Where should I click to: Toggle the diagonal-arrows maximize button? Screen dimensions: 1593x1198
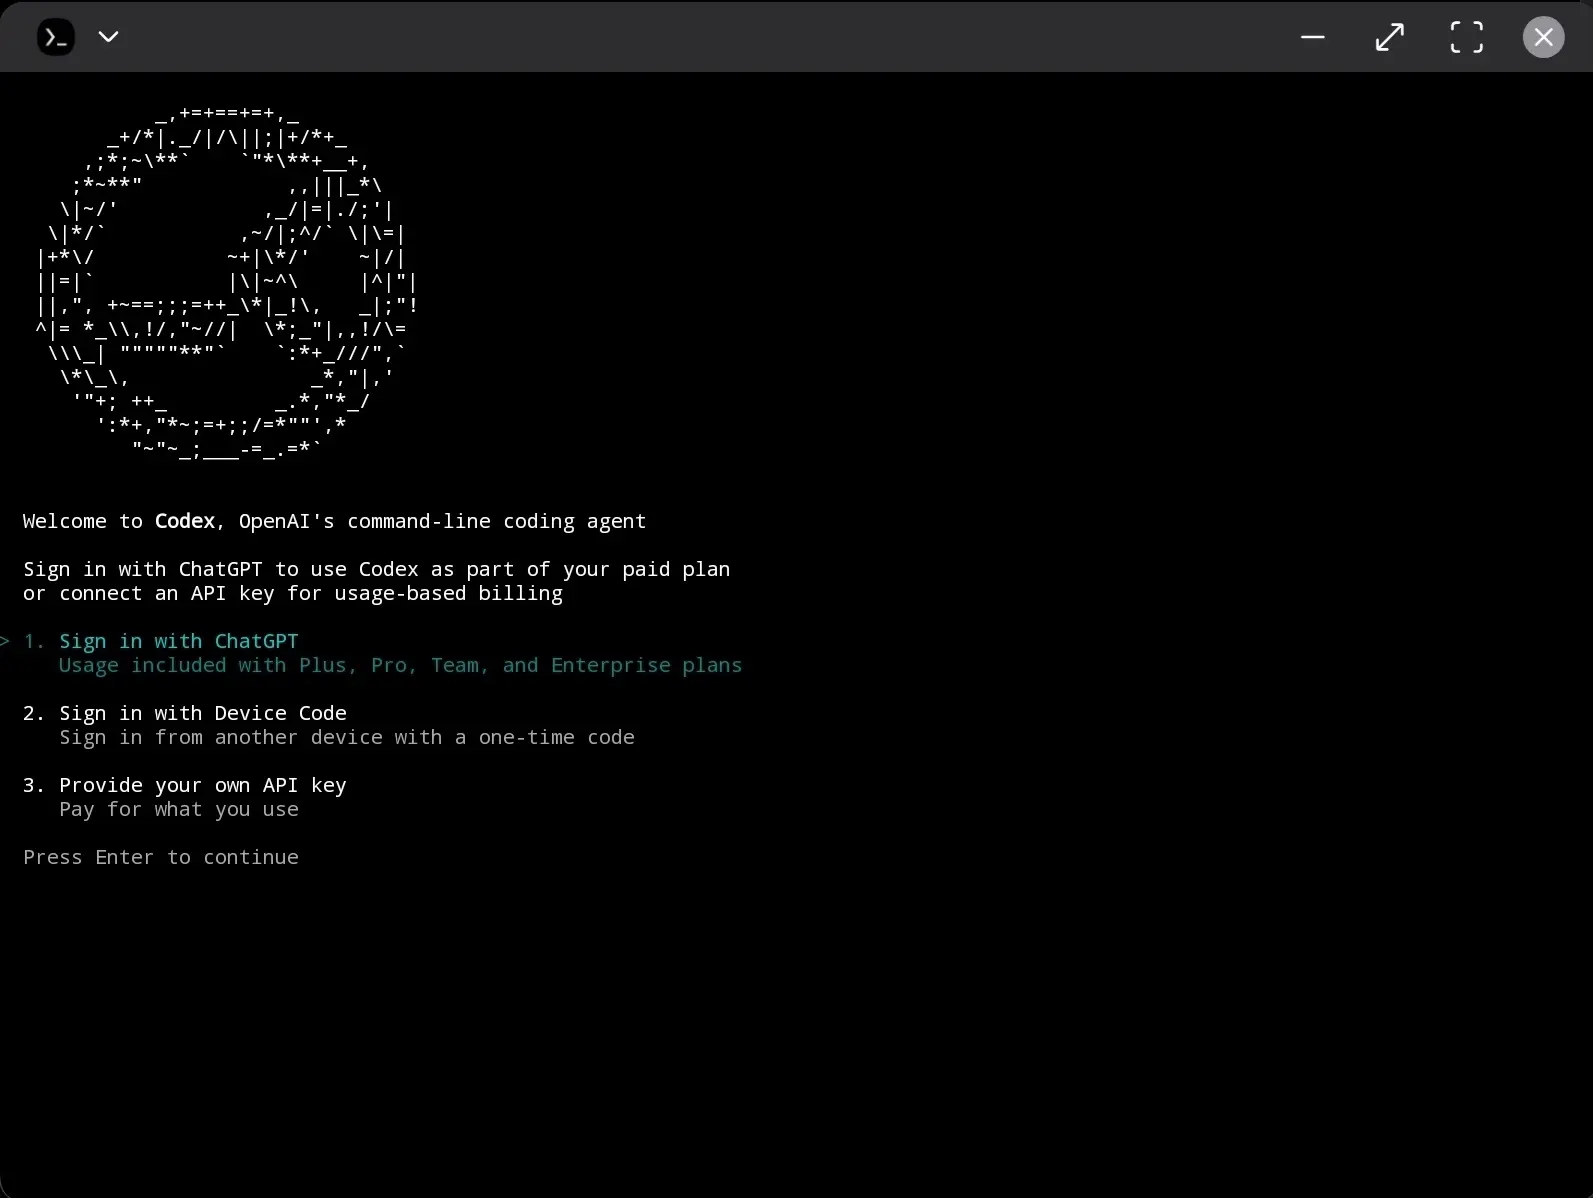pyautogui.click(x=1390, y=37)
